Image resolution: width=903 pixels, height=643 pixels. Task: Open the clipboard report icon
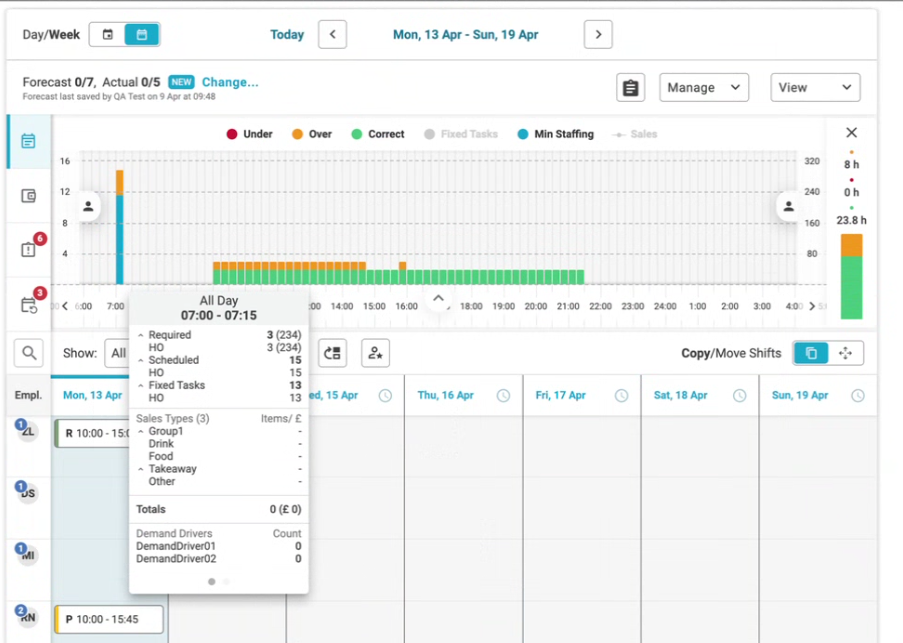[630, 88]
